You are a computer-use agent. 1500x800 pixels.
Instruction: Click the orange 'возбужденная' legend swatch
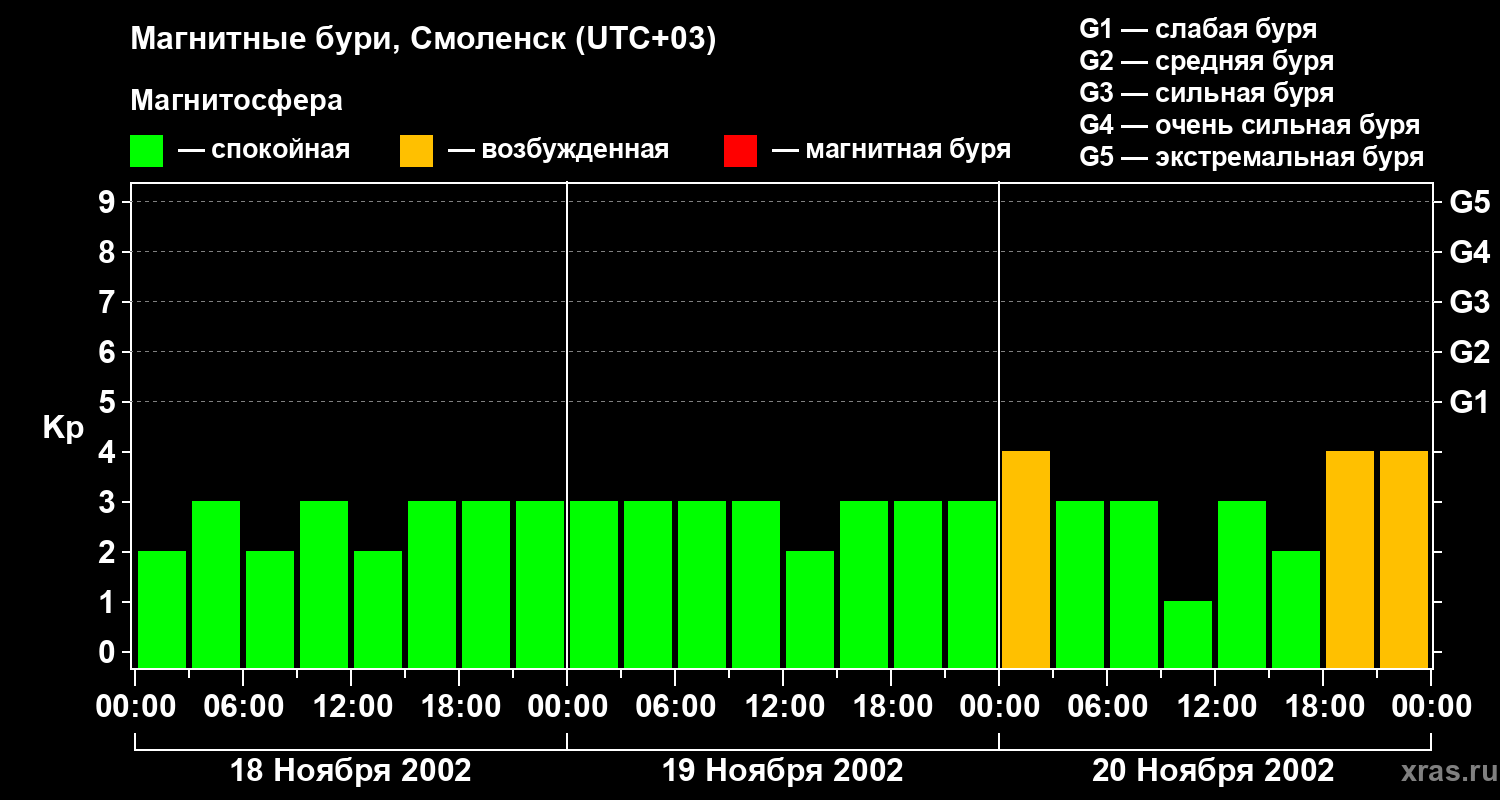pyautogui.click(x=416, y=151)
